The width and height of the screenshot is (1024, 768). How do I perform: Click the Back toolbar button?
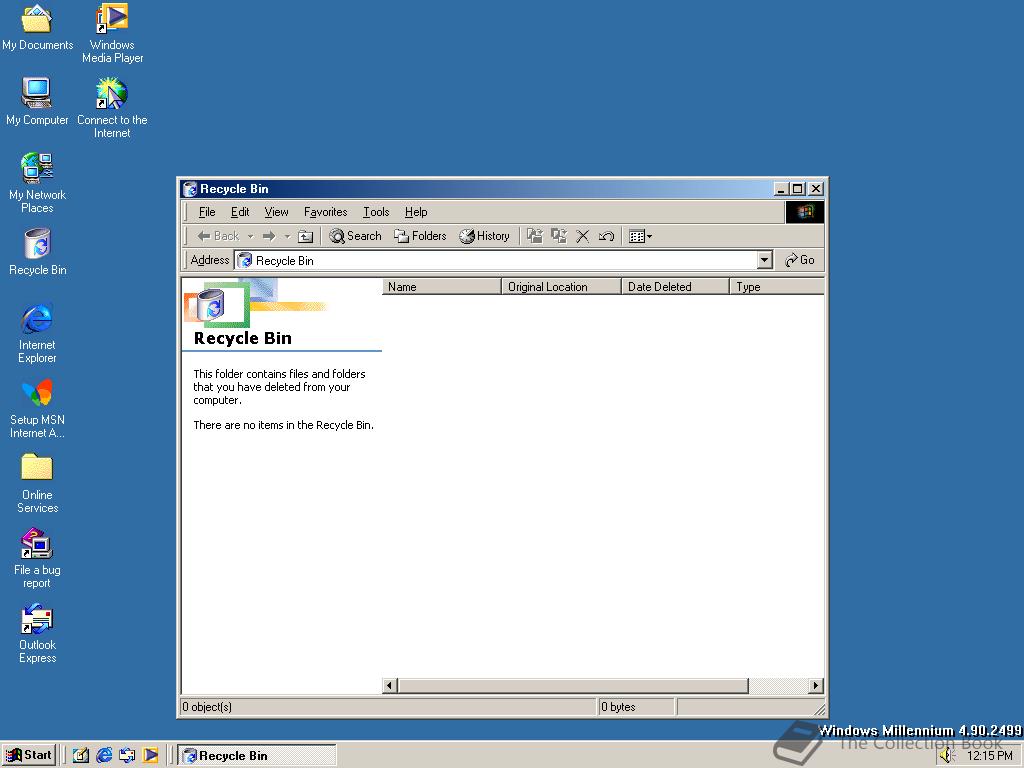coord(218,236)
